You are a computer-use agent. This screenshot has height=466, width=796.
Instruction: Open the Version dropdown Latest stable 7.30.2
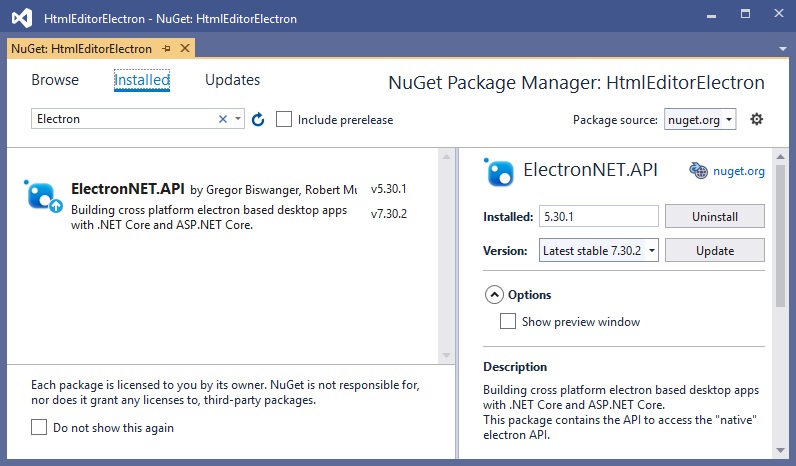599,250
